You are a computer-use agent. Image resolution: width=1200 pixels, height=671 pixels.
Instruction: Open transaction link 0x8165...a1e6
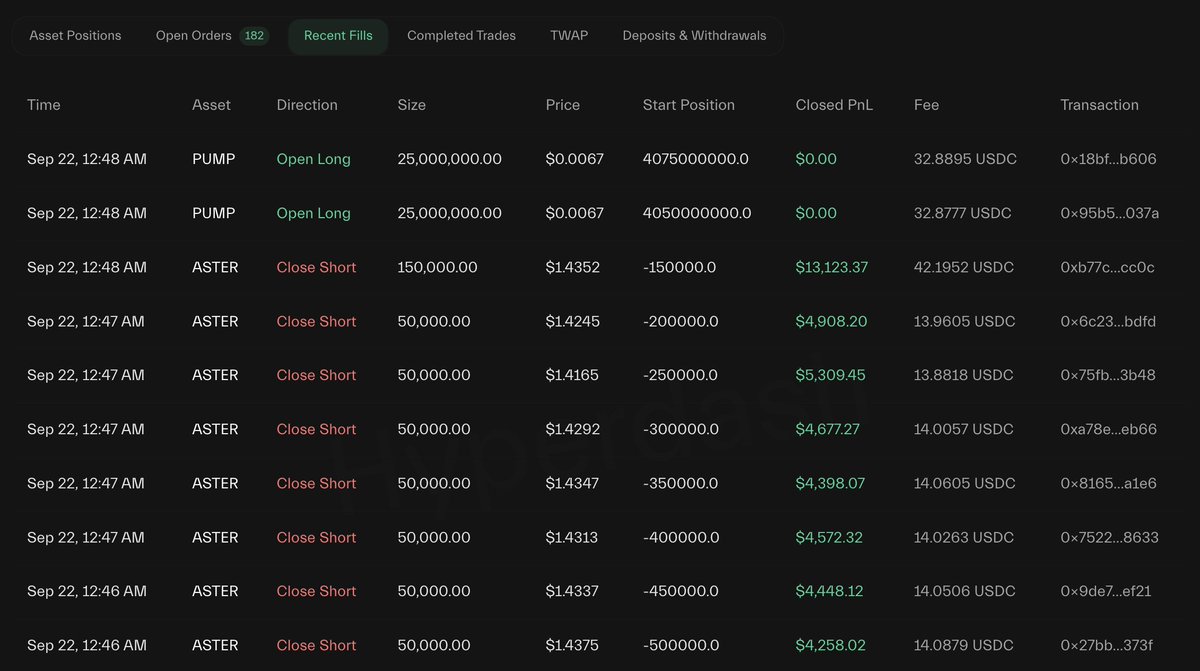coord(1108,483)
